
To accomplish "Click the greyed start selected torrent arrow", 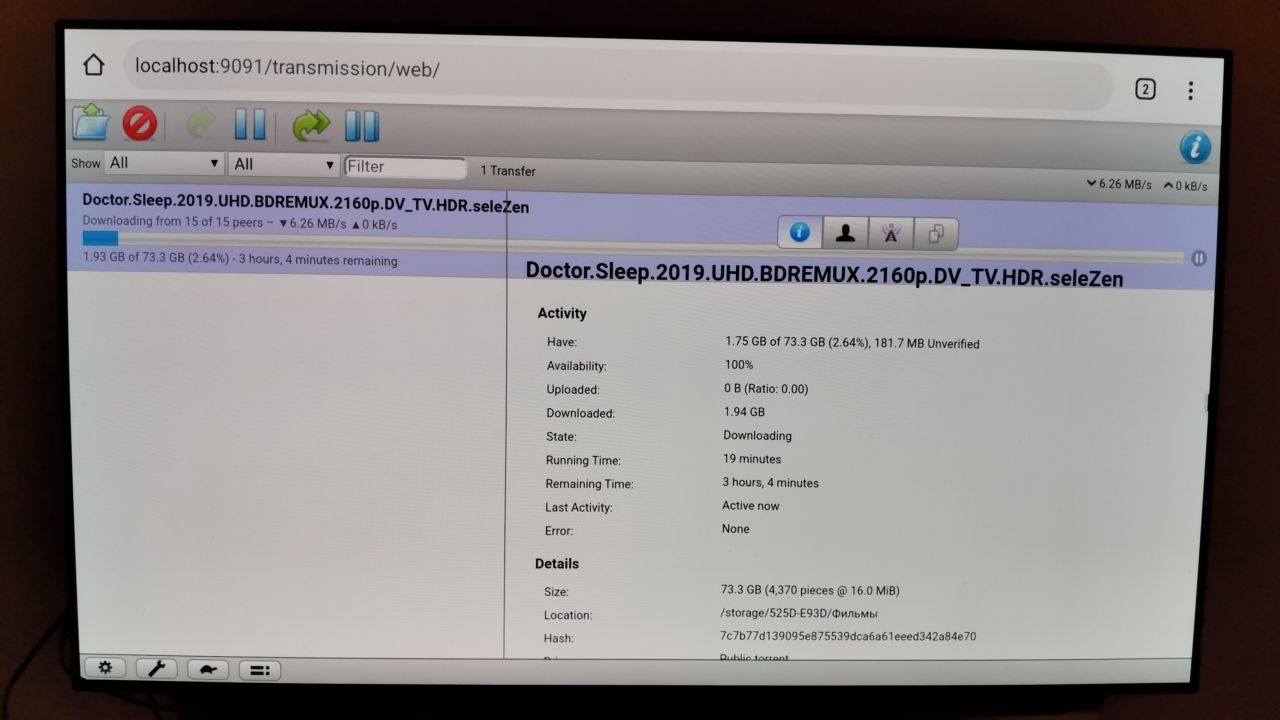I will click(x=201, y=125).
